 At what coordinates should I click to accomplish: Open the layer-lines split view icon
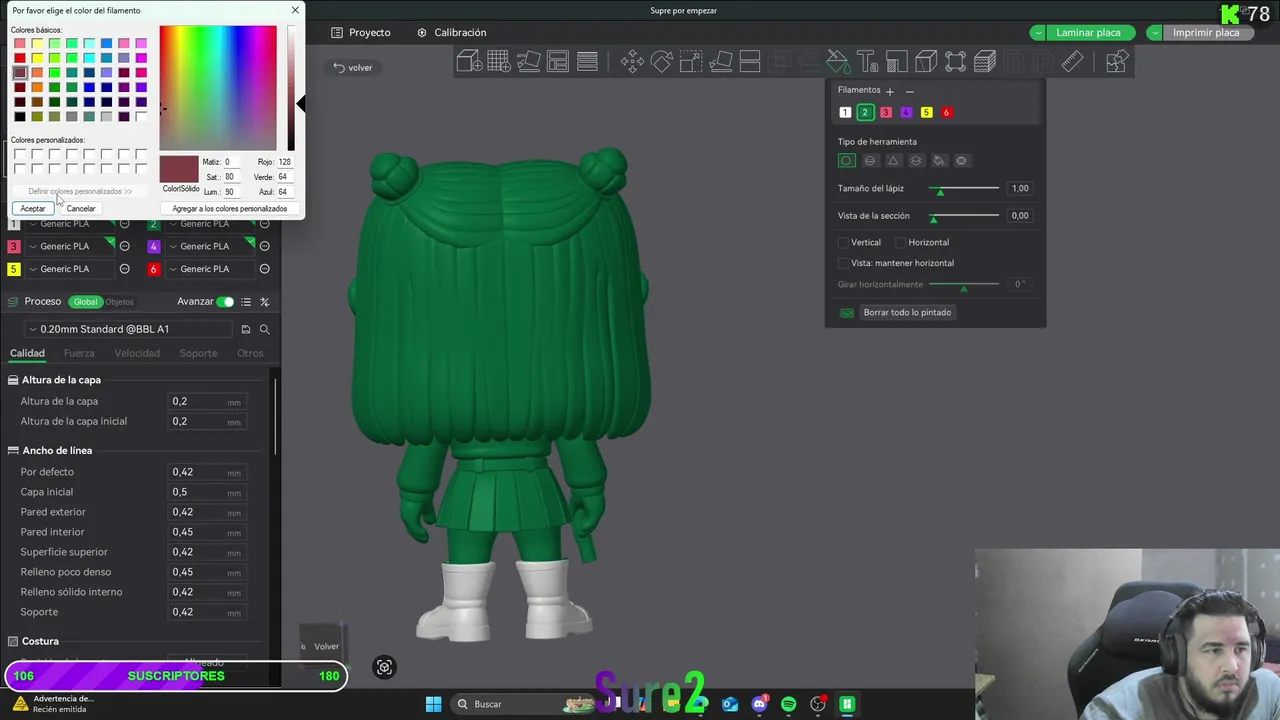pos(588,62)
